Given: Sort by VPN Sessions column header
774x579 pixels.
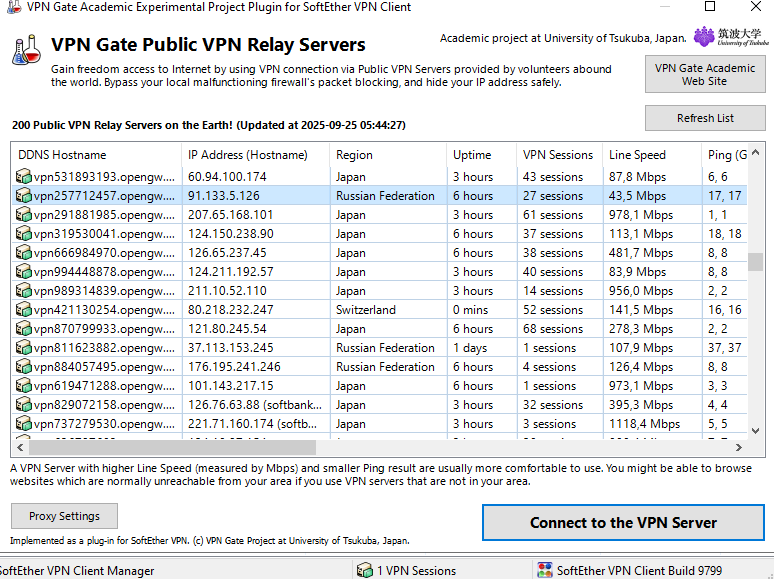Looking at the screenshot, I should pos(558,155).
